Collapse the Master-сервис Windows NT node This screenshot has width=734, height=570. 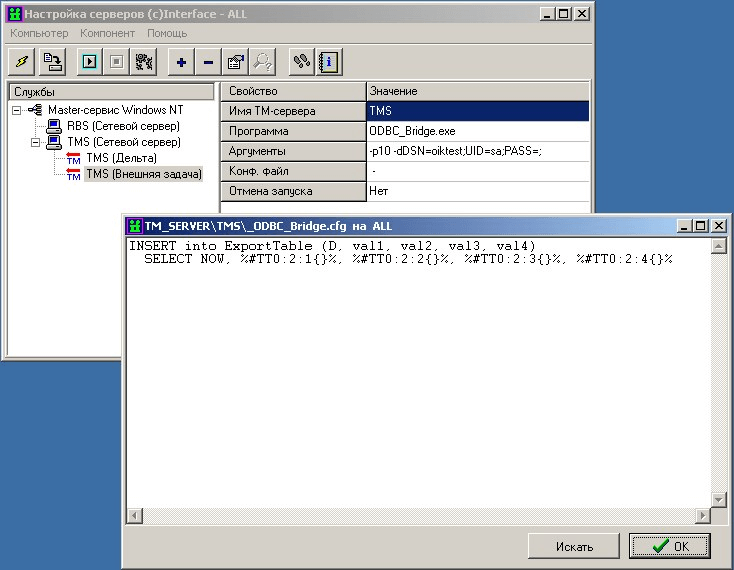[17, 110]
